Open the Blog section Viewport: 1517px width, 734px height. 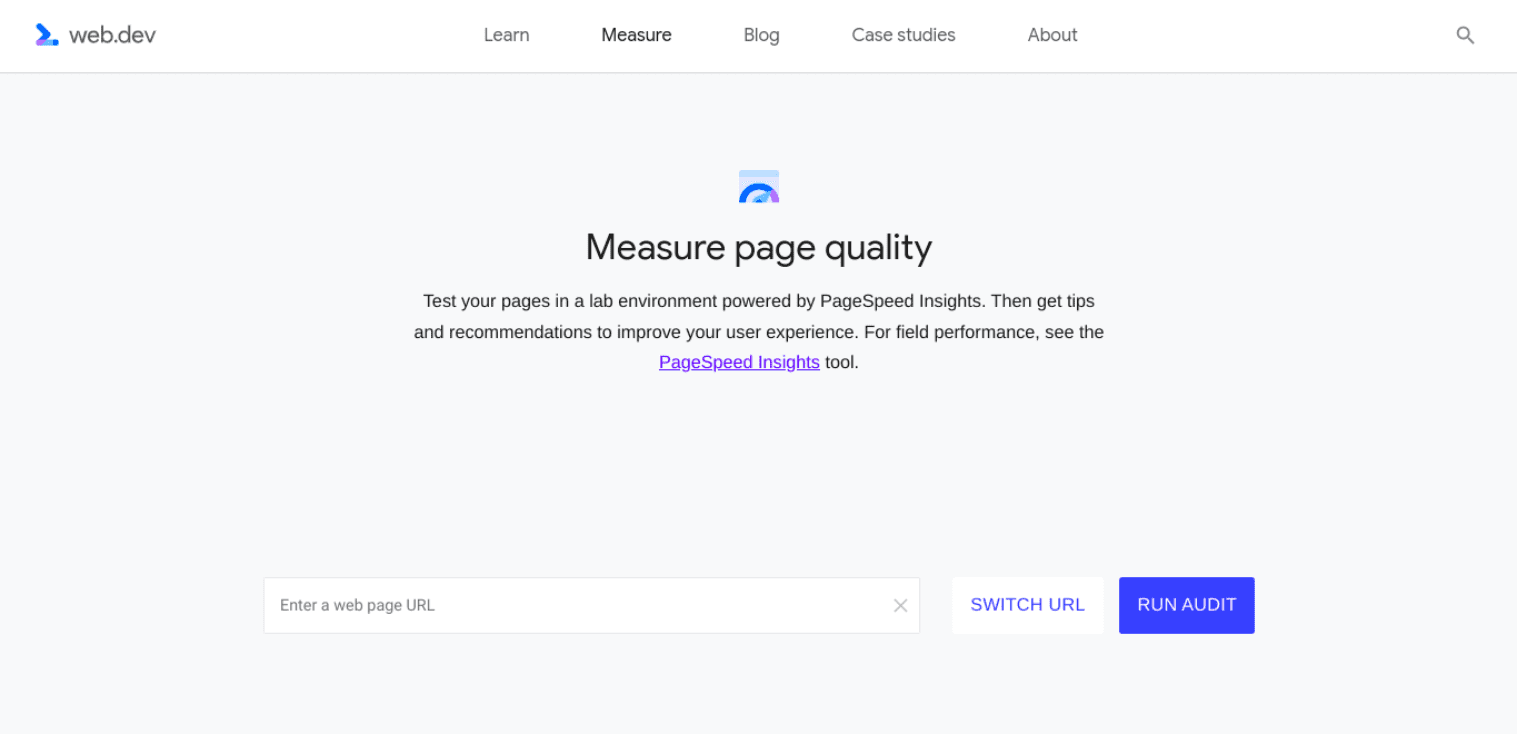pyautogui.click(x=761, y=34)
